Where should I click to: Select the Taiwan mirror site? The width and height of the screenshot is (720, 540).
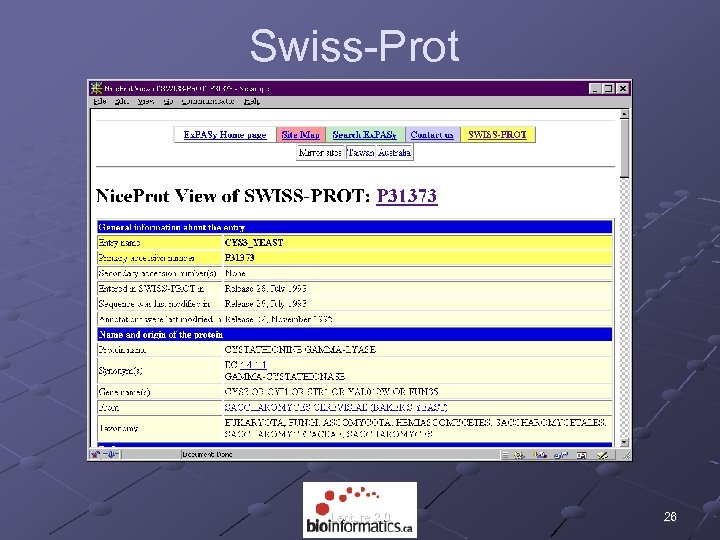pos(360,152)
